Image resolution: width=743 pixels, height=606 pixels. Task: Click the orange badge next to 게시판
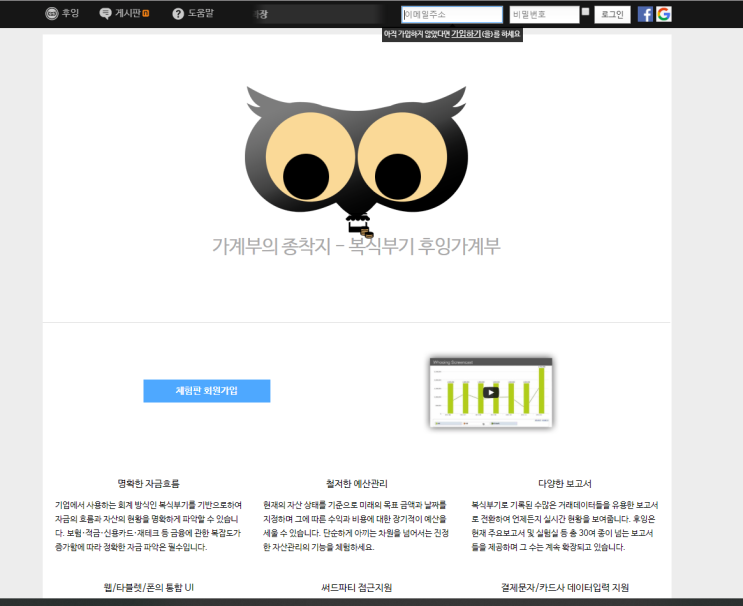[x=146, y=14]
